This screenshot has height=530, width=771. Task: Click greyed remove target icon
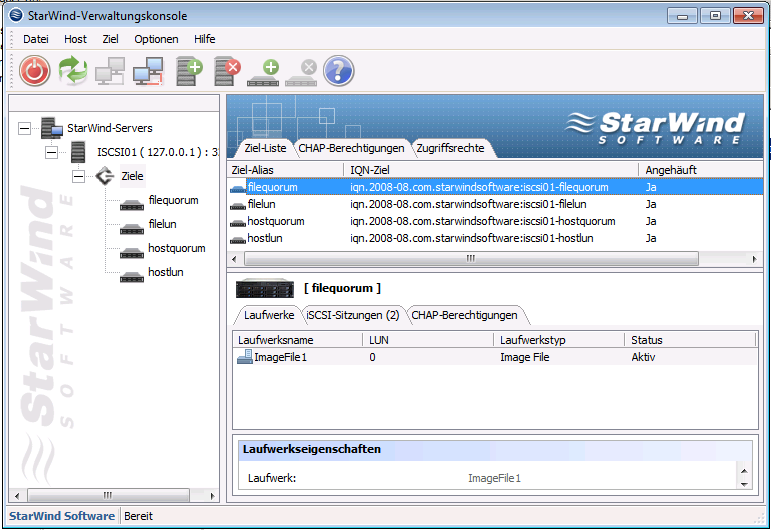point(301,73)
